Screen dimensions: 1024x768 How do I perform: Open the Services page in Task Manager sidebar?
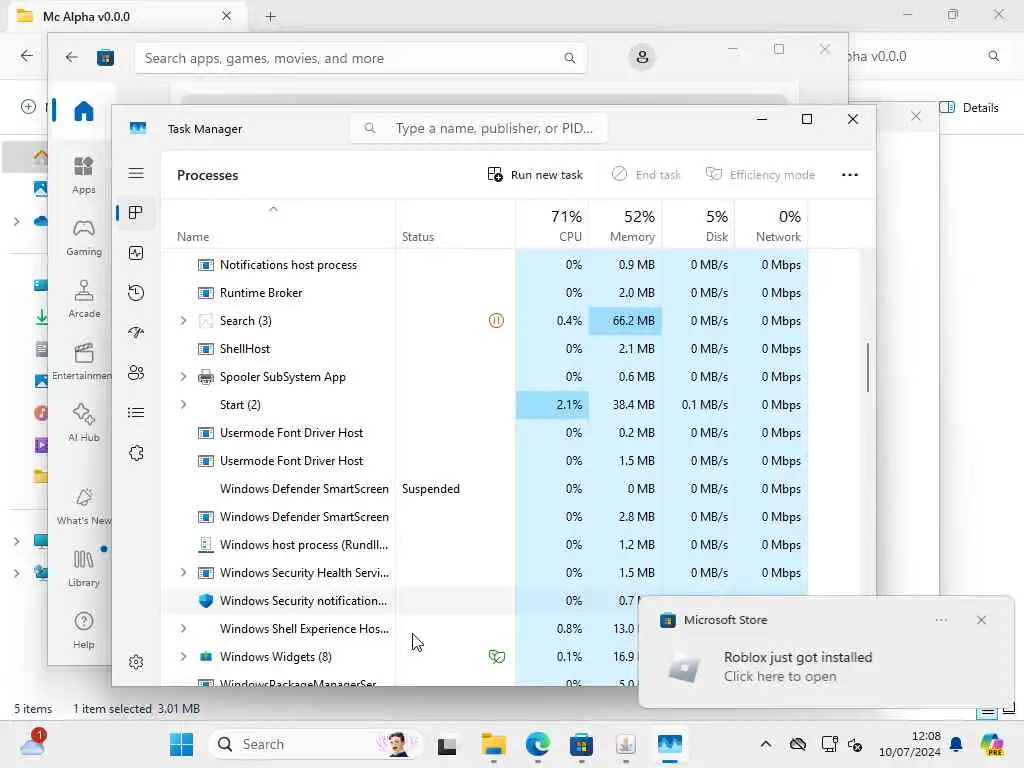tap(136, 453)
